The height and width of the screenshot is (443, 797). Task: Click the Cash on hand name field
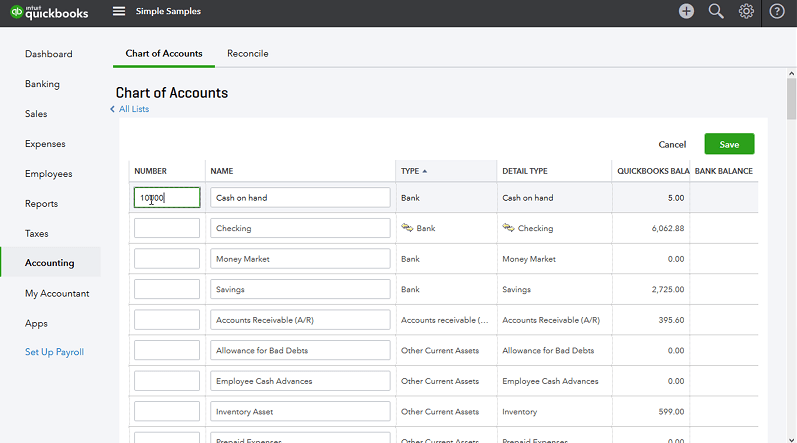[300, 198]
